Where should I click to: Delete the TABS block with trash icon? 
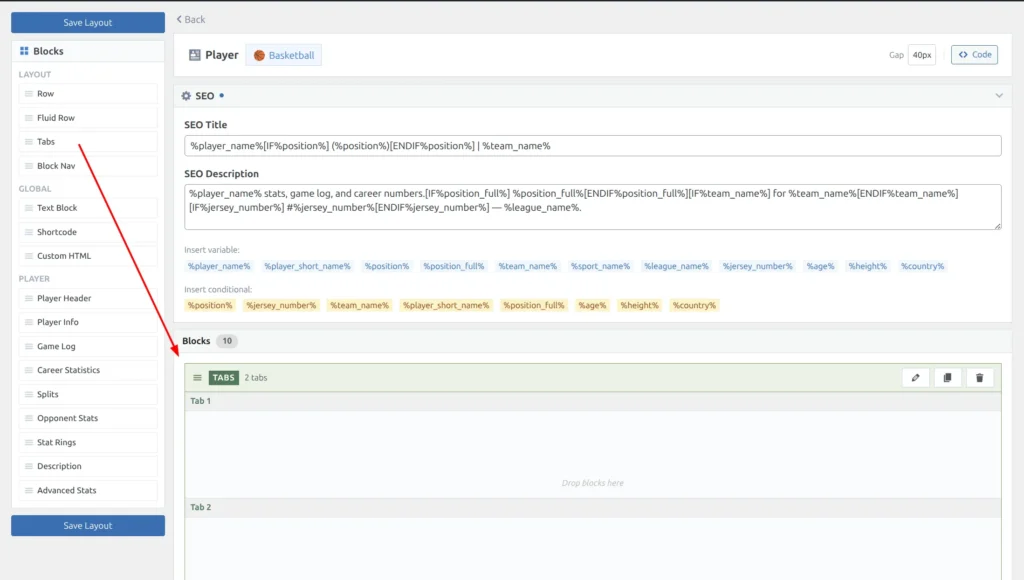click(x=980, y=378)
